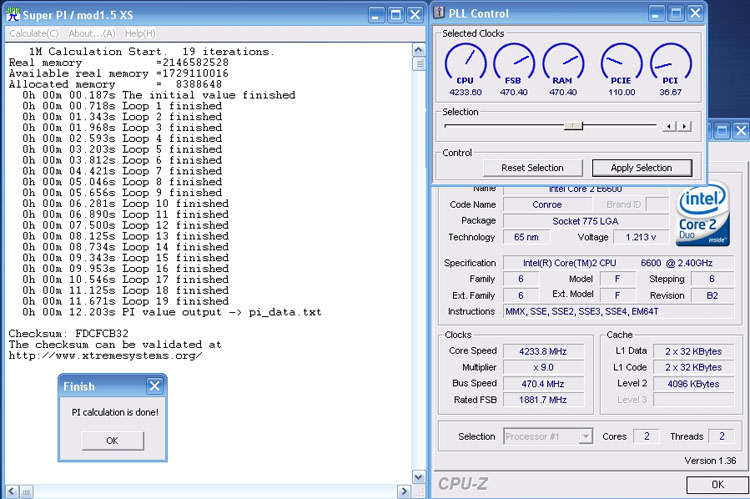The height and width of the screenshot is (499, 750).
Task: Click the Bus Speed 470.4 MHz value
Action: 543,384
